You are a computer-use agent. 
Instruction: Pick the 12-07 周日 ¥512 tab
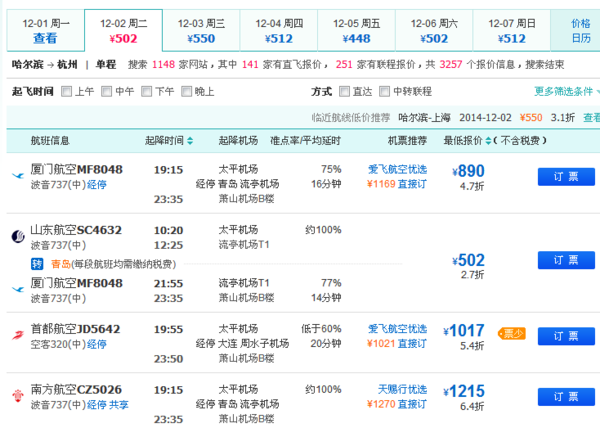(x=512, y=31)
